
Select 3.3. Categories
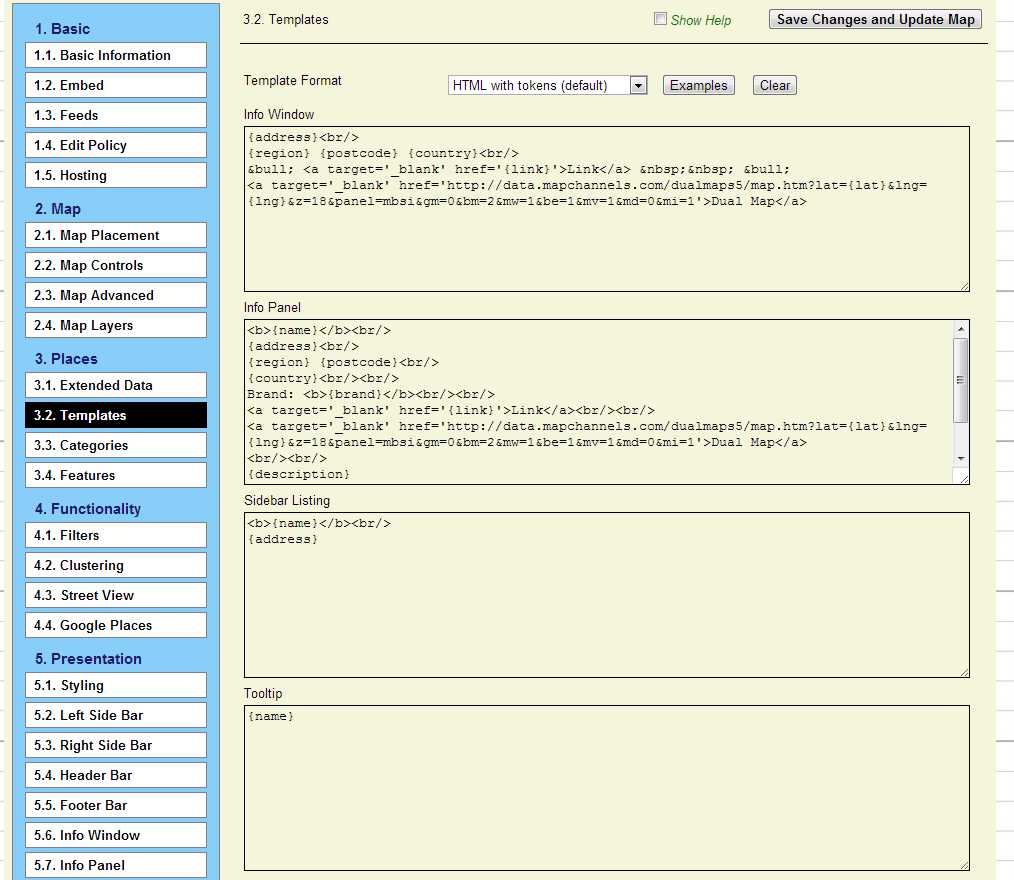[116, 445]
